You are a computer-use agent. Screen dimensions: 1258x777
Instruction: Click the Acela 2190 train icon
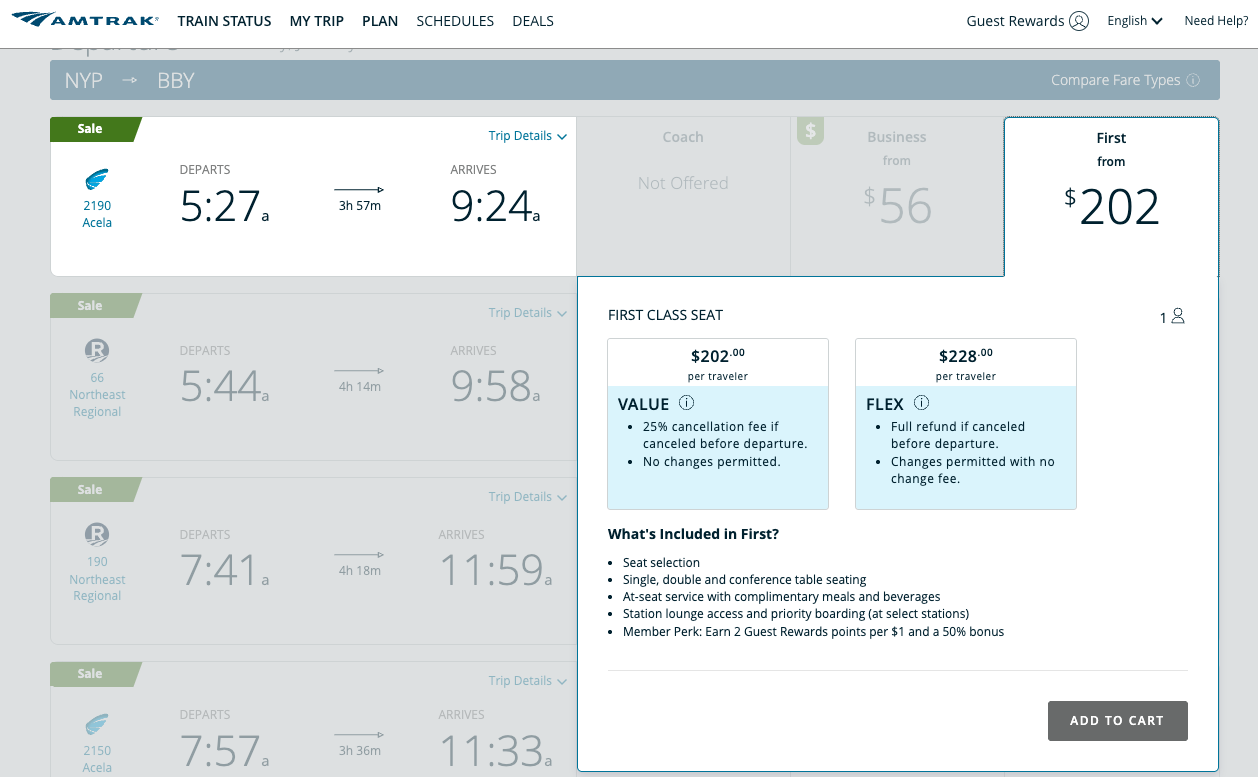click(97, 180)
